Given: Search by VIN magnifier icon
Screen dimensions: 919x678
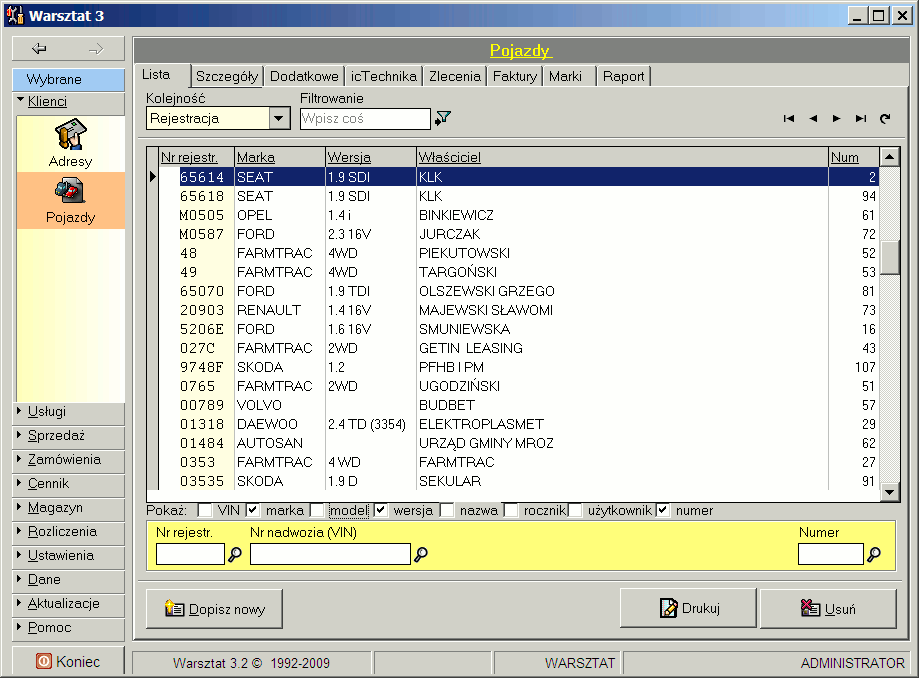Looking at the screenshot, I should [421, 554].
